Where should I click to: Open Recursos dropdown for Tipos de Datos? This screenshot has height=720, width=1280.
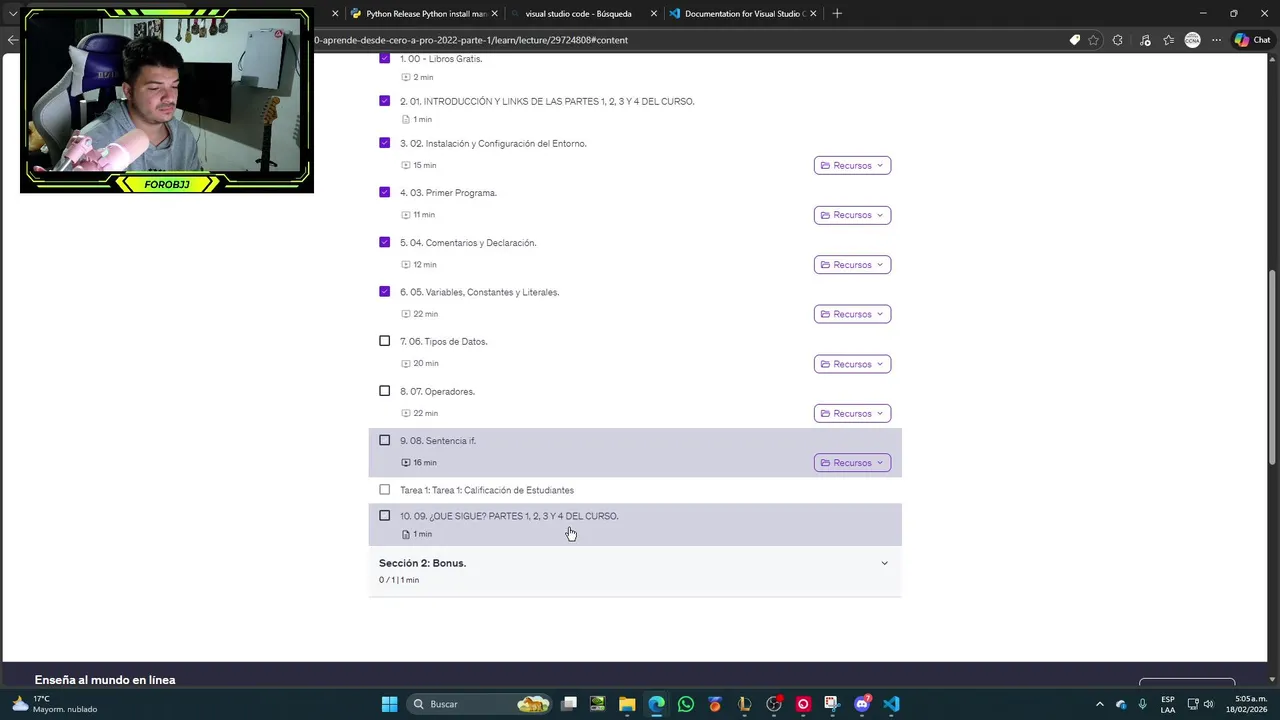point(852,364)
